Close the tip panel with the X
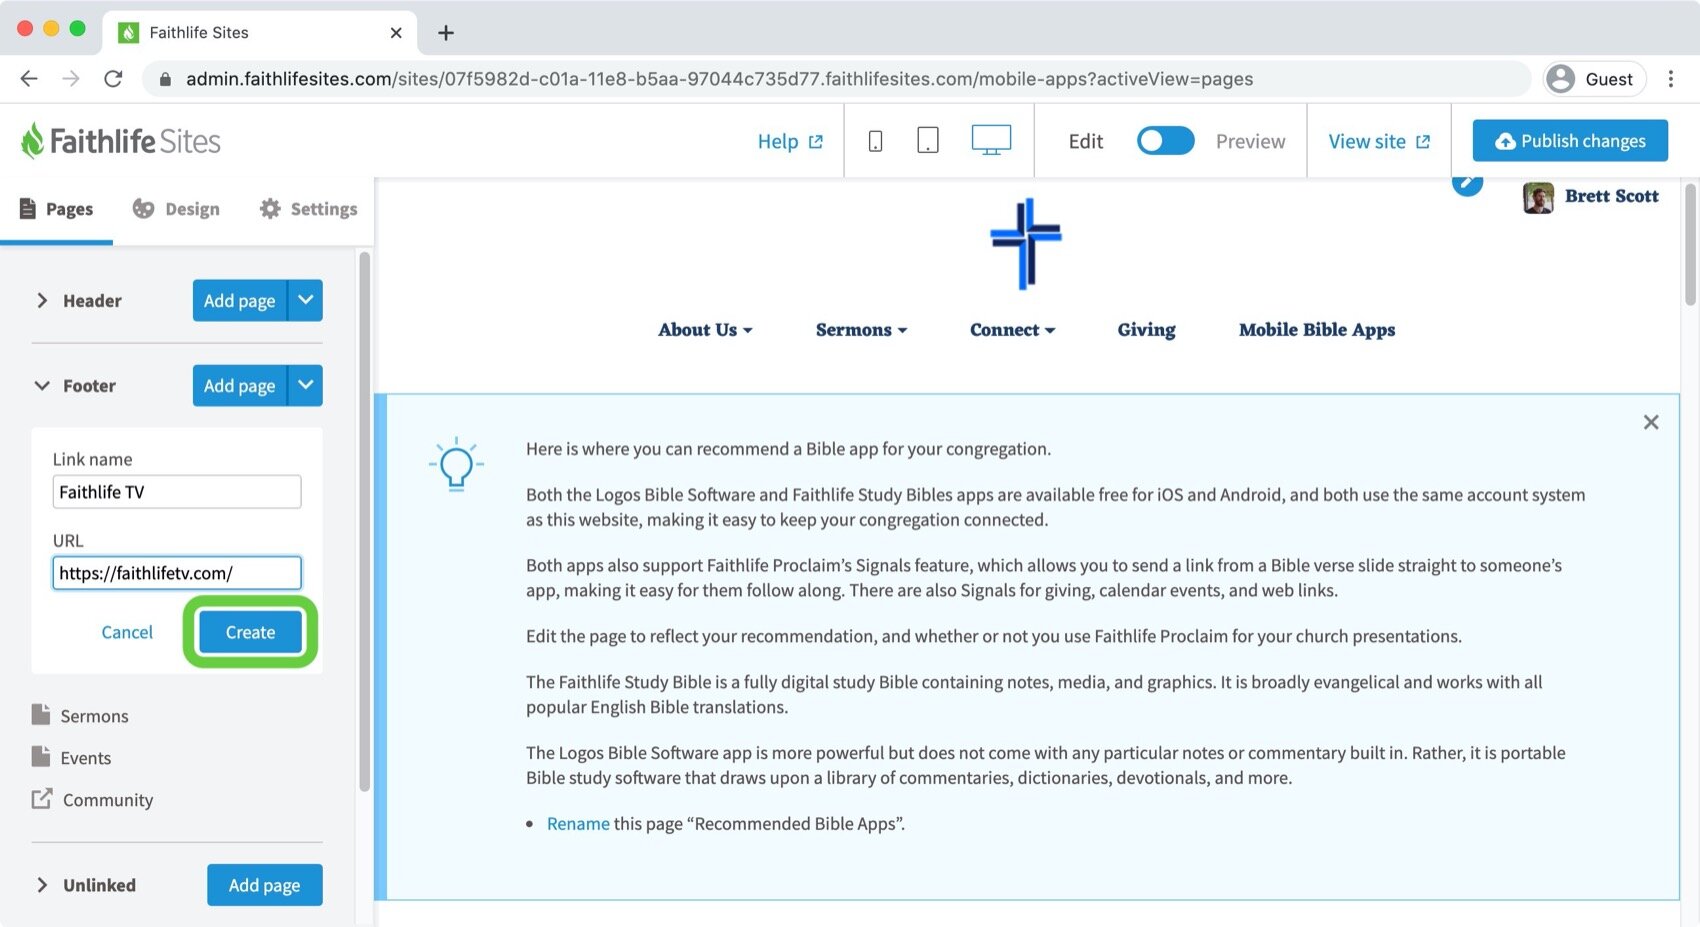Image resolution: width=1700 pixels, height=927 pixels. 1651,422
